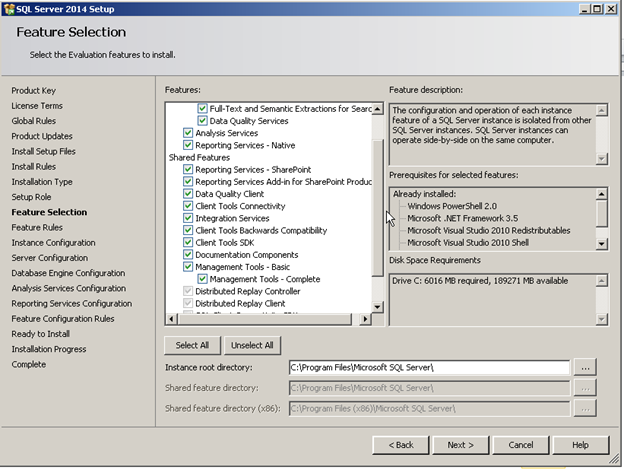624x470 pixels.
Task: Click Feature description scroll up arrow
Action: tap(601, 110)
